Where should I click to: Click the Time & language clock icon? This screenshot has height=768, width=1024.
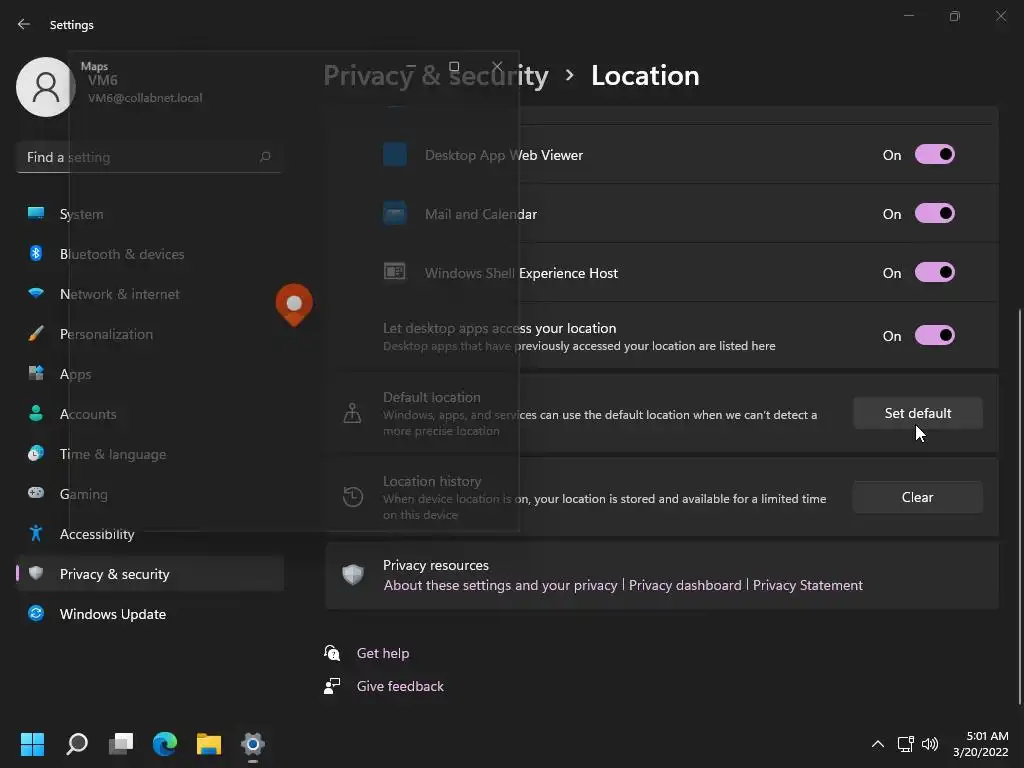(x=36, y=453)
